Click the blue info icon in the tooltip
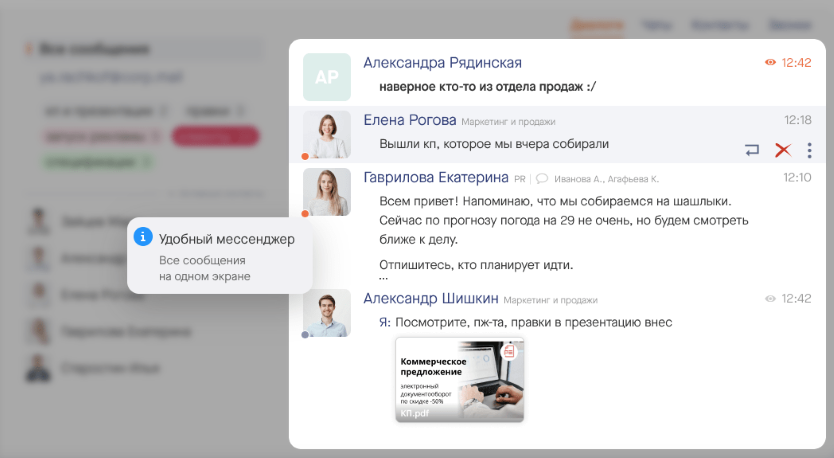Screen dimensions: 834x458 click(143, 237)
